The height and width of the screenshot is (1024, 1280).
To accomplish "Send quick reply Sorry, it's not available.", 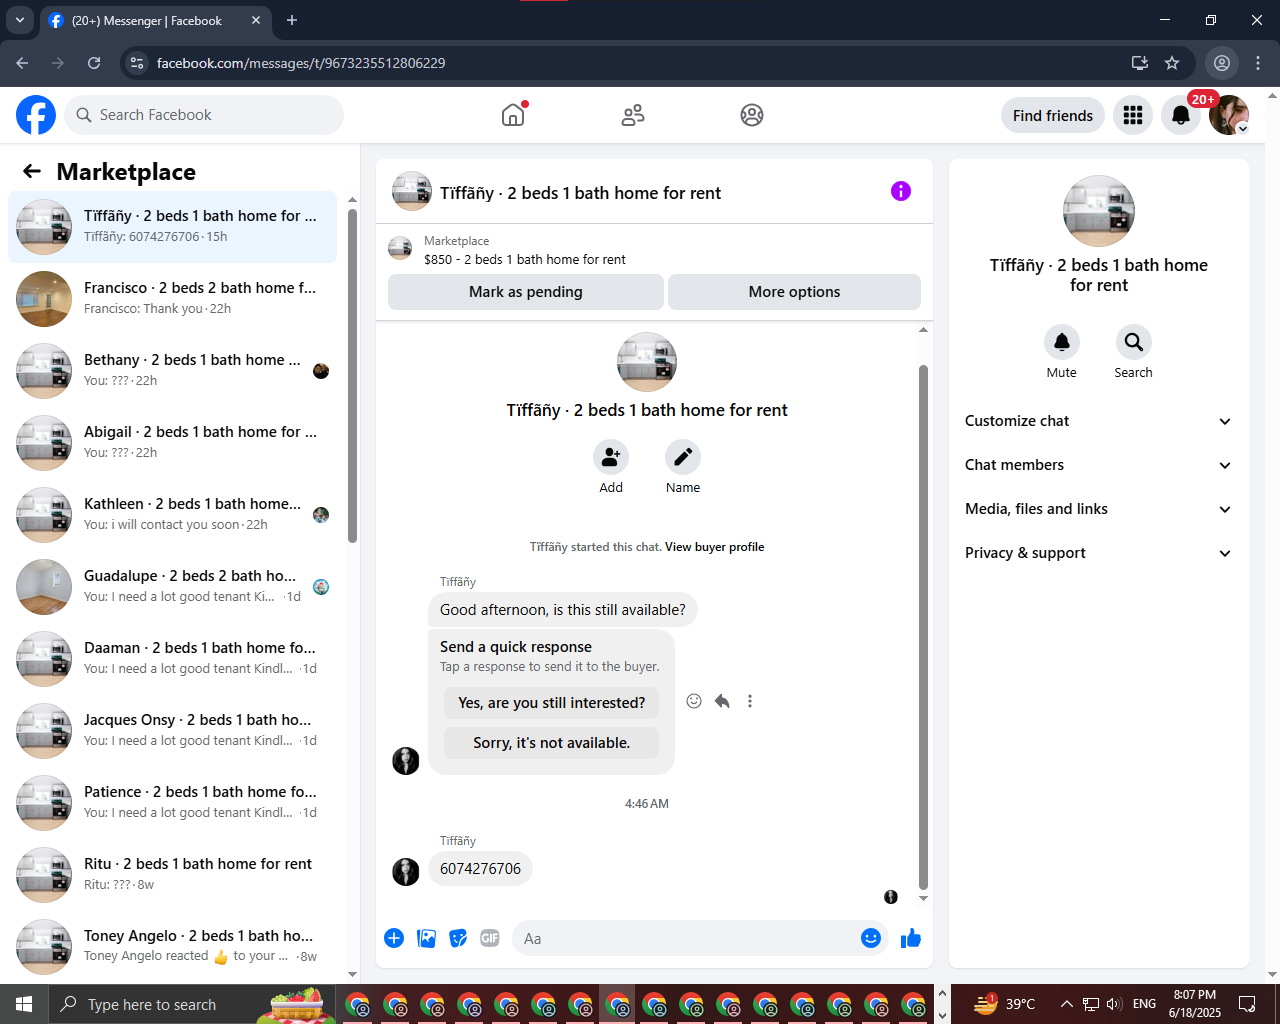I will tap(552, 743).
